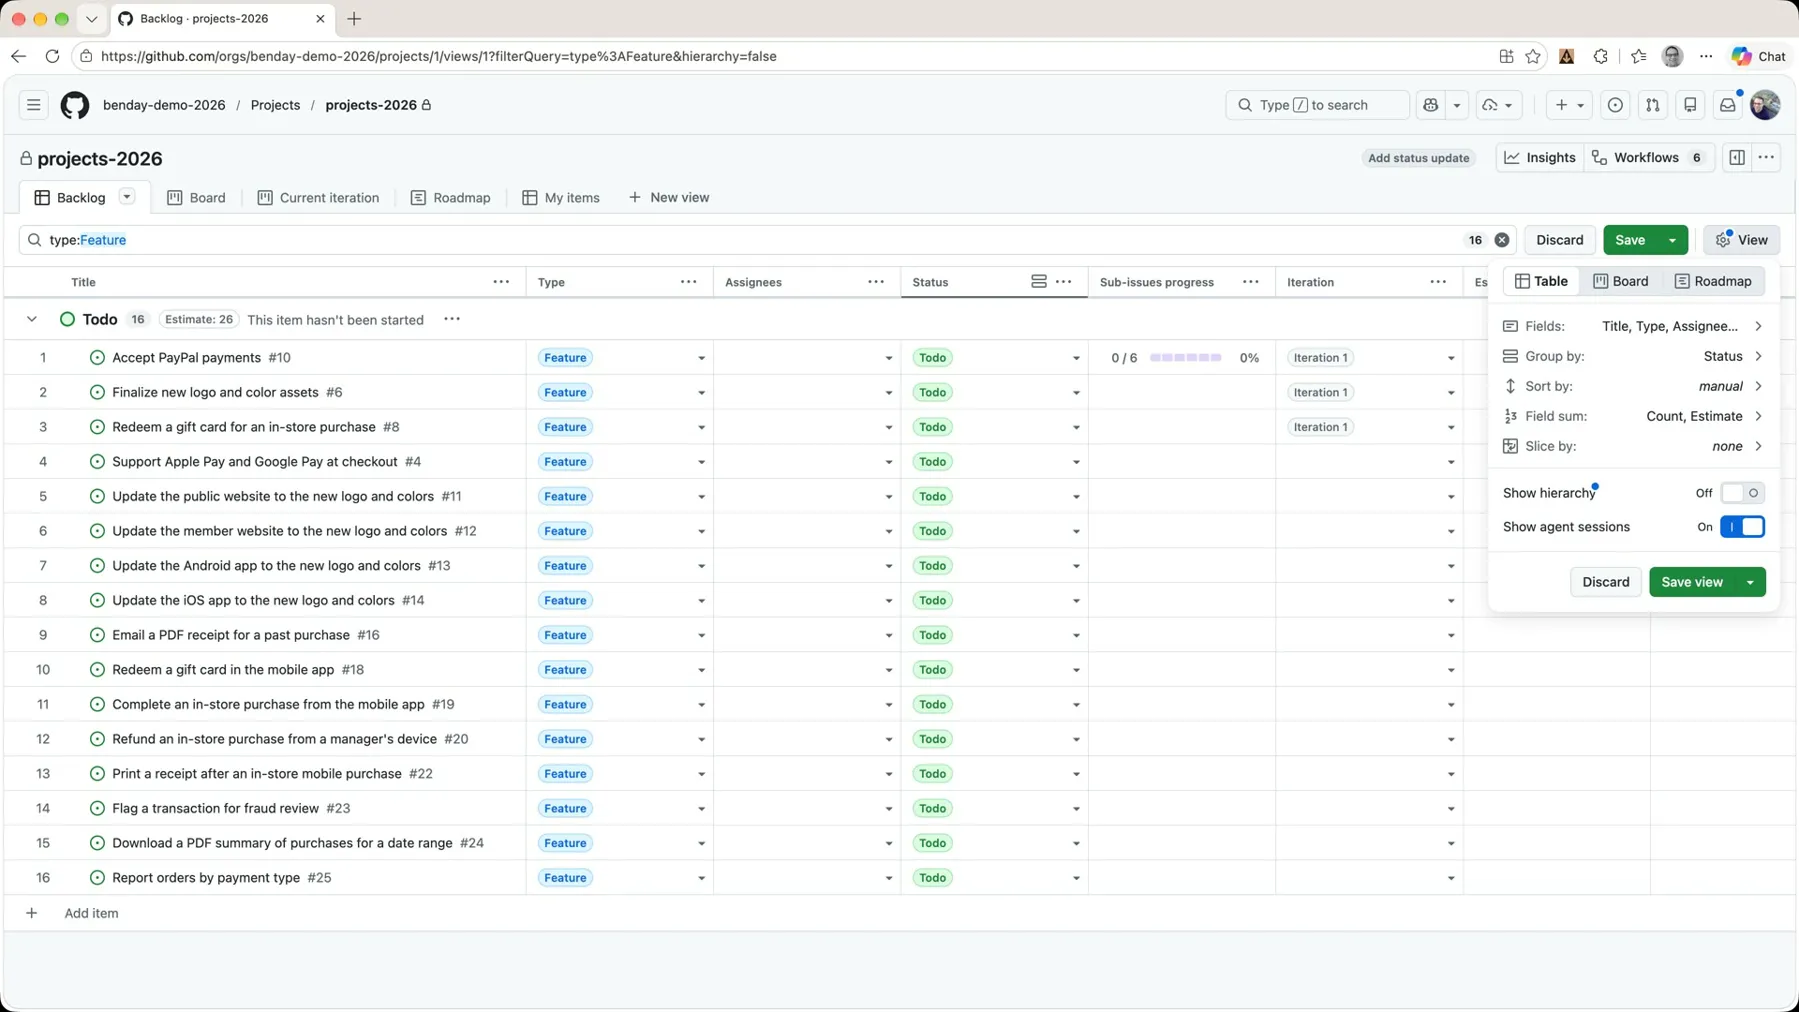Open the issues icon in header

tap(1615, 105)
